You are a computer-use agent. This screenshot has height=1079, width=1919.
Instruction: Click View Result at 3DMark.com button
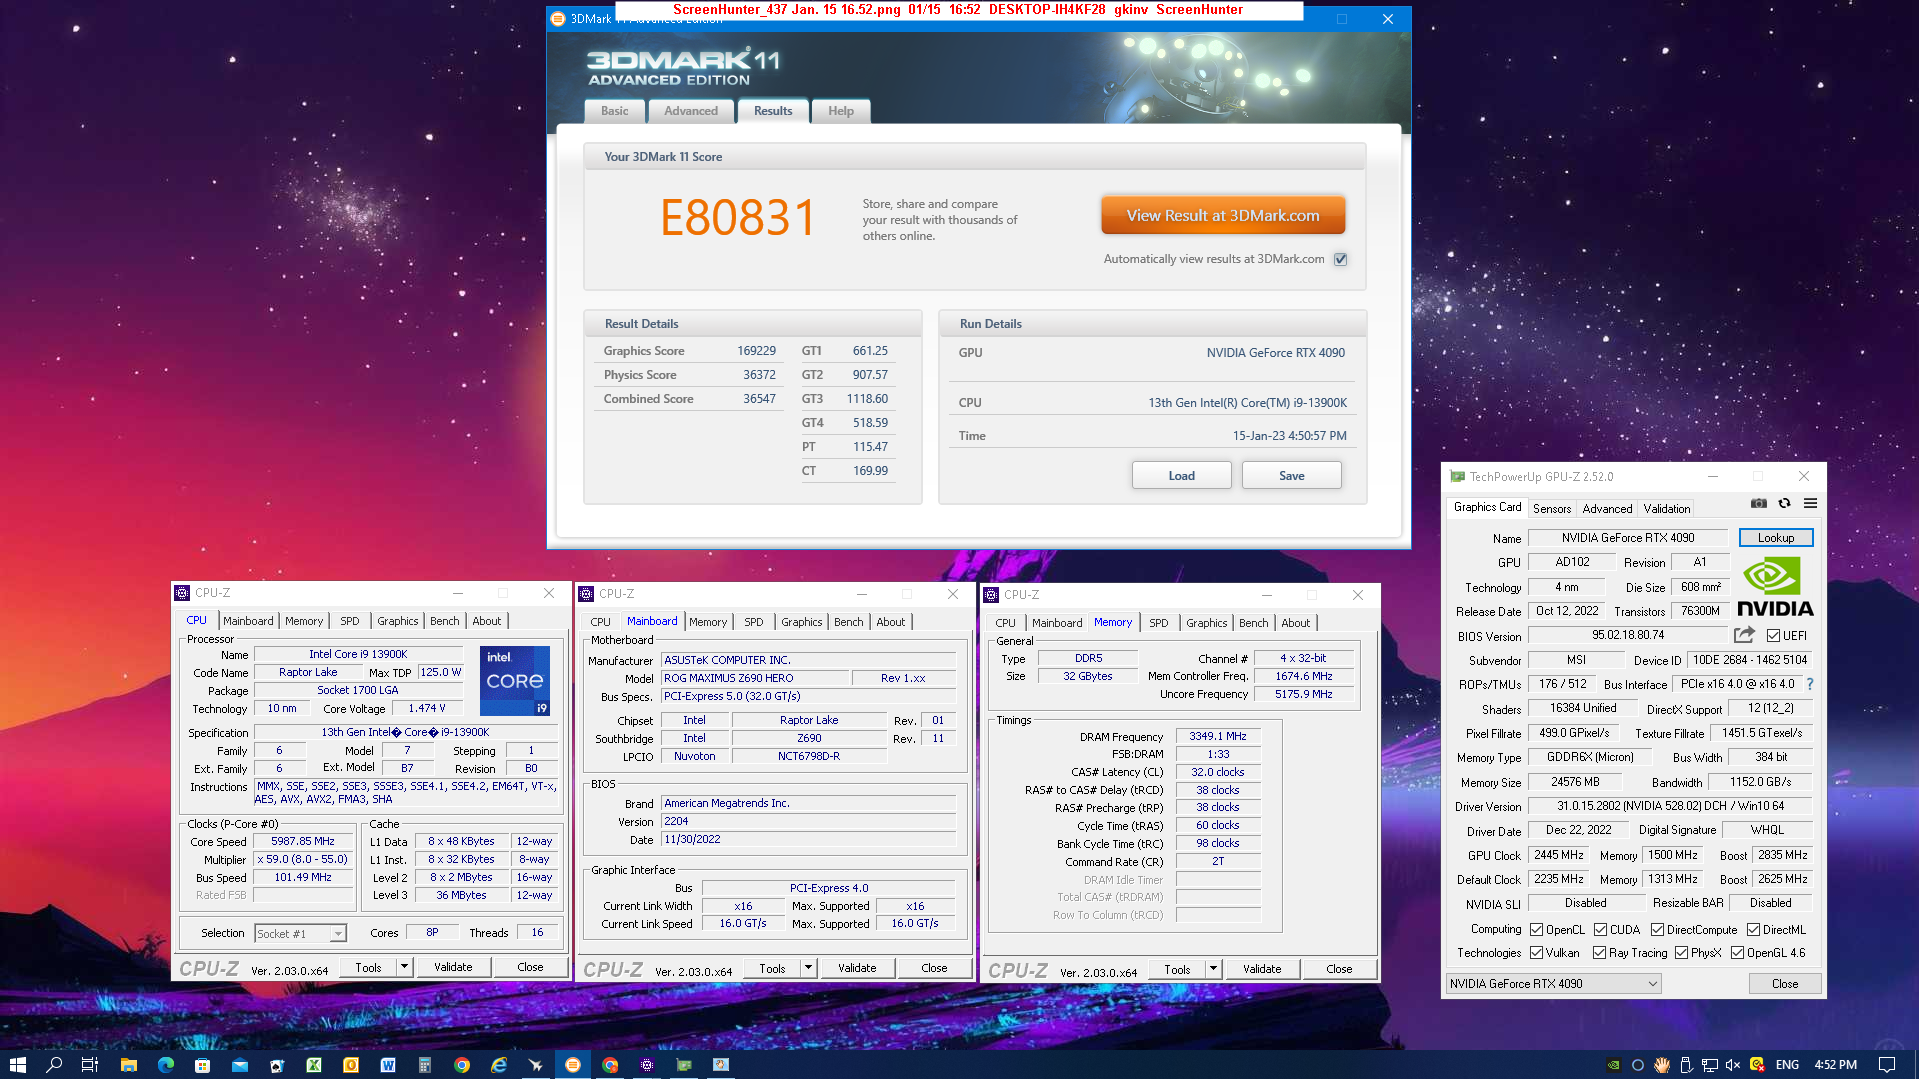1223,215
